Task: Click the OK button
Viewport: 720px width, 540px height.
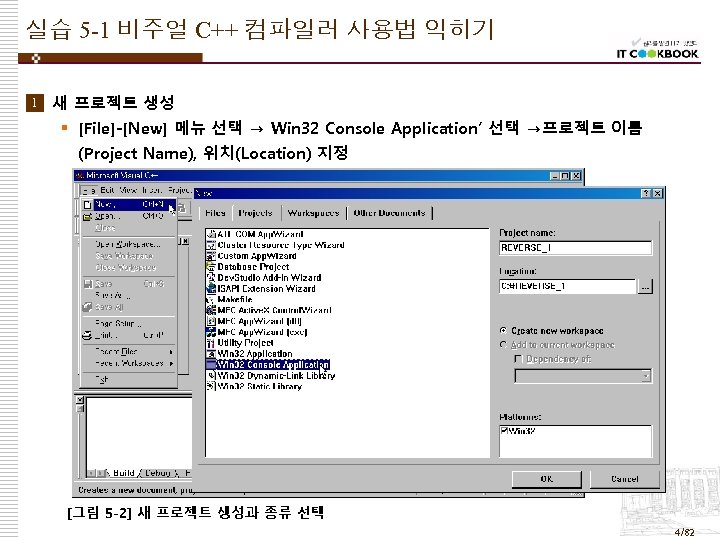Action: click(x=546, y=479)
